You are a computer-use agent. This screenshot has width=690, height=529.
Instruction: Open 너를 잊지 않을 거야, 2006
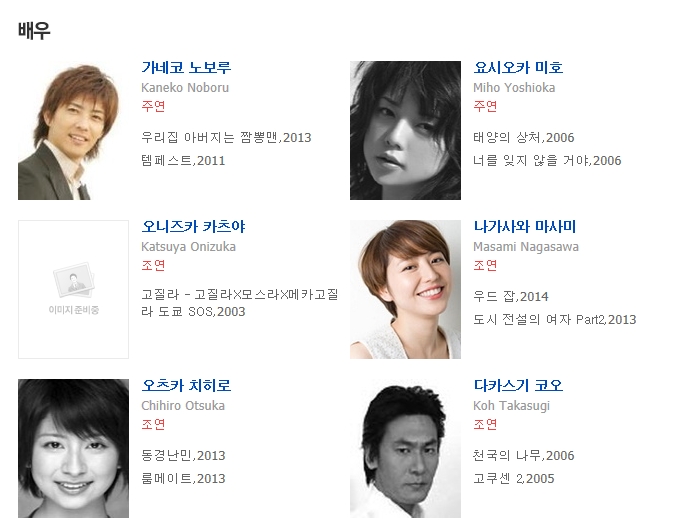(x=547, y=161)
